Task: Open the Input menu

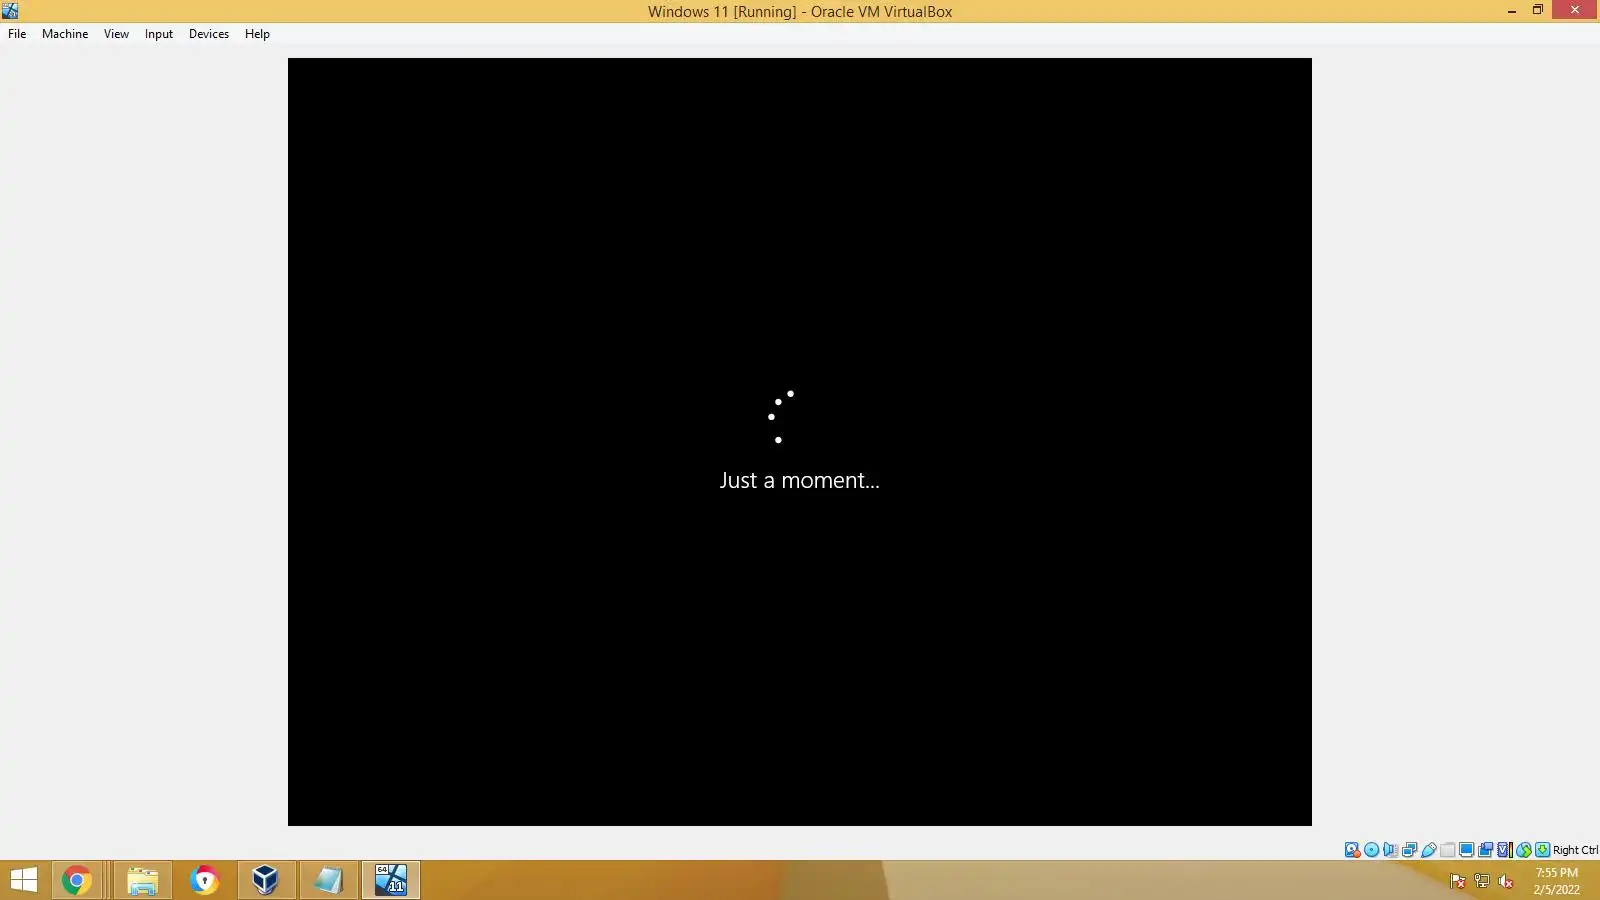Action: (x=158, y=34)
